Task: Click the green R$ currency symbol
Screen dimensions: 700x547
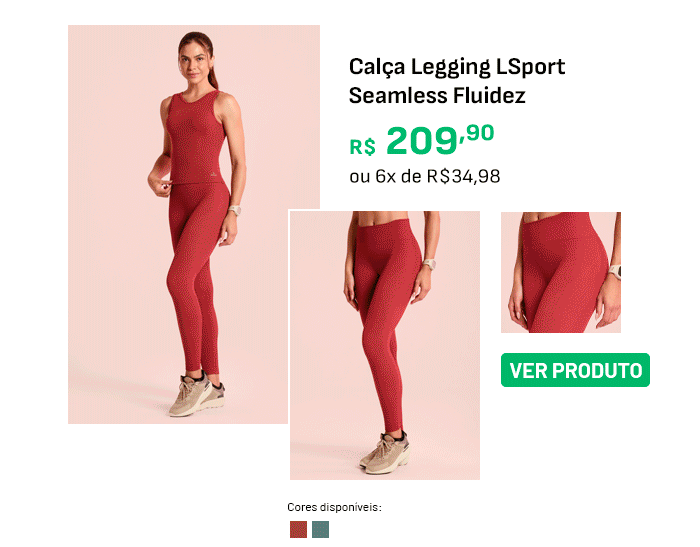Action: click(362, 146)
